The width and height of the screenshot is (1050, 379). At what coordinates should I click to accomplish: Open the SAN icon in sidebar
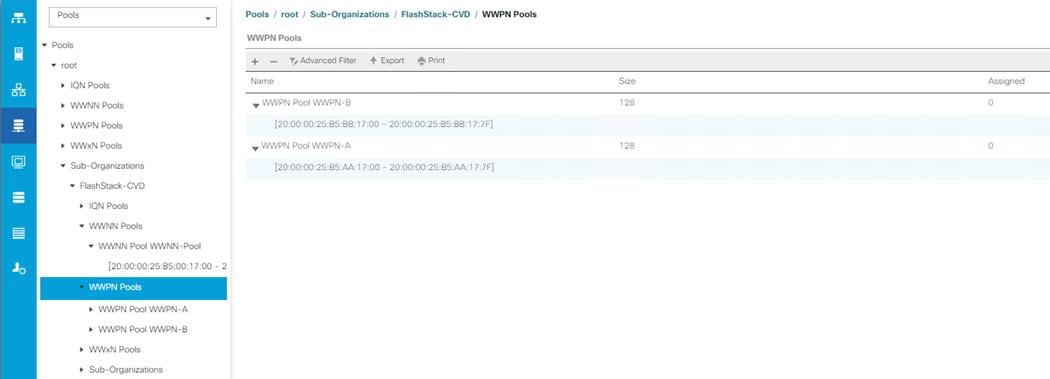pos(18,126)
